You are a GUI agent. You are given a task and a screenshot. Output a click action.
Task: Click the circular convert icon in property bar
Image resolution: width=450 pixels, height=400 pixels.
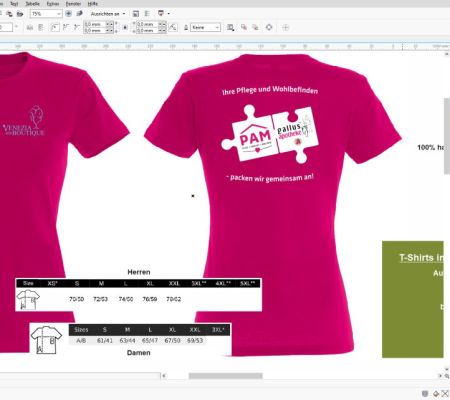[269, 27]
